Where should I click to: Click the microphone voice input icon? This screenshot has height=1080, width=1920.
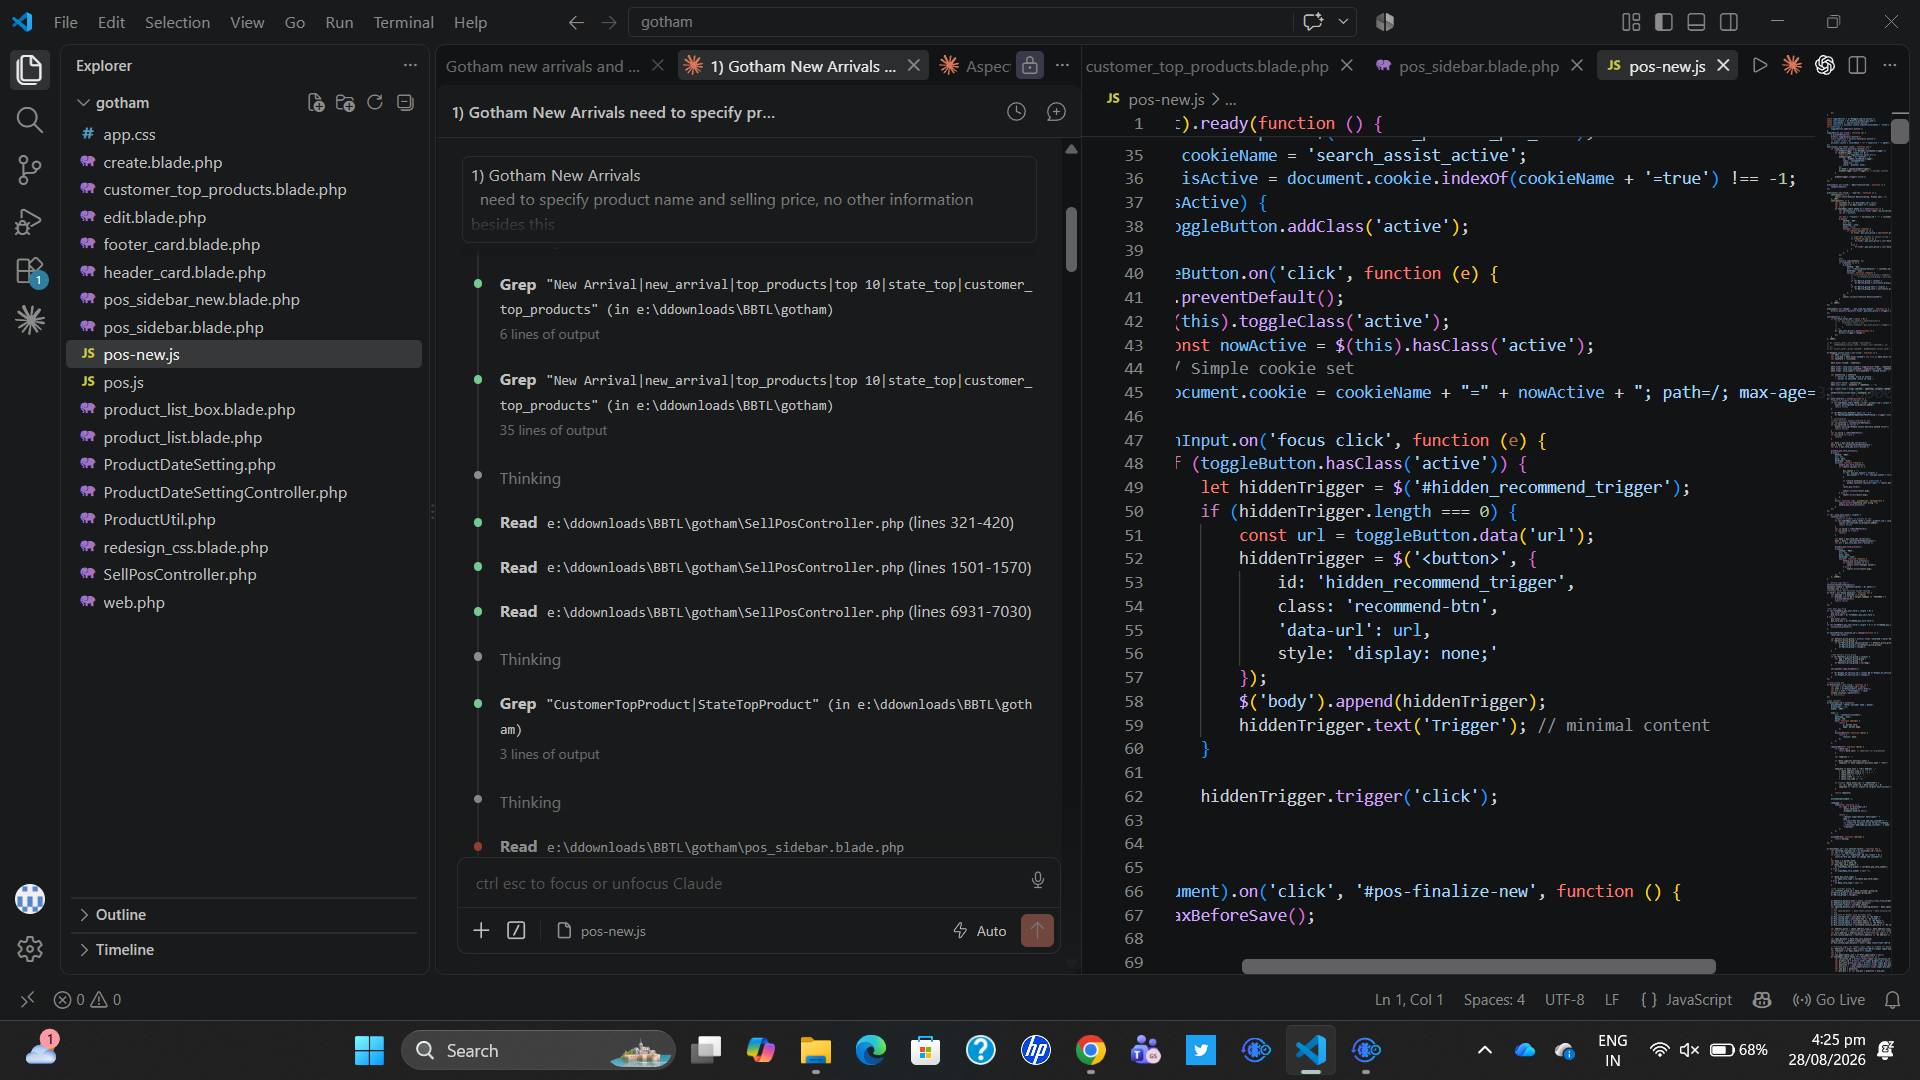[x=1038, y=880]
